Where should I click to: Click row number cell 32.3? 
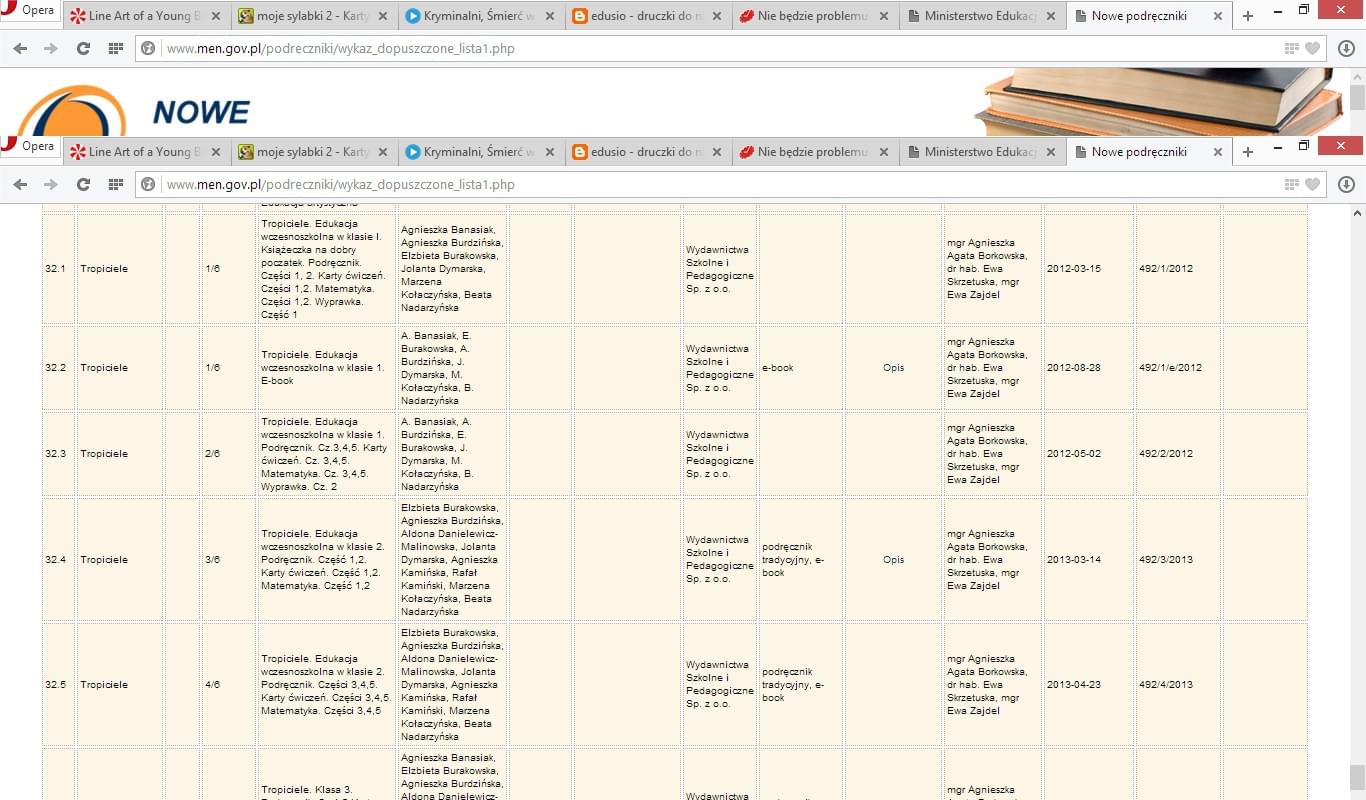pyautogui.click(x=56, y=454)
